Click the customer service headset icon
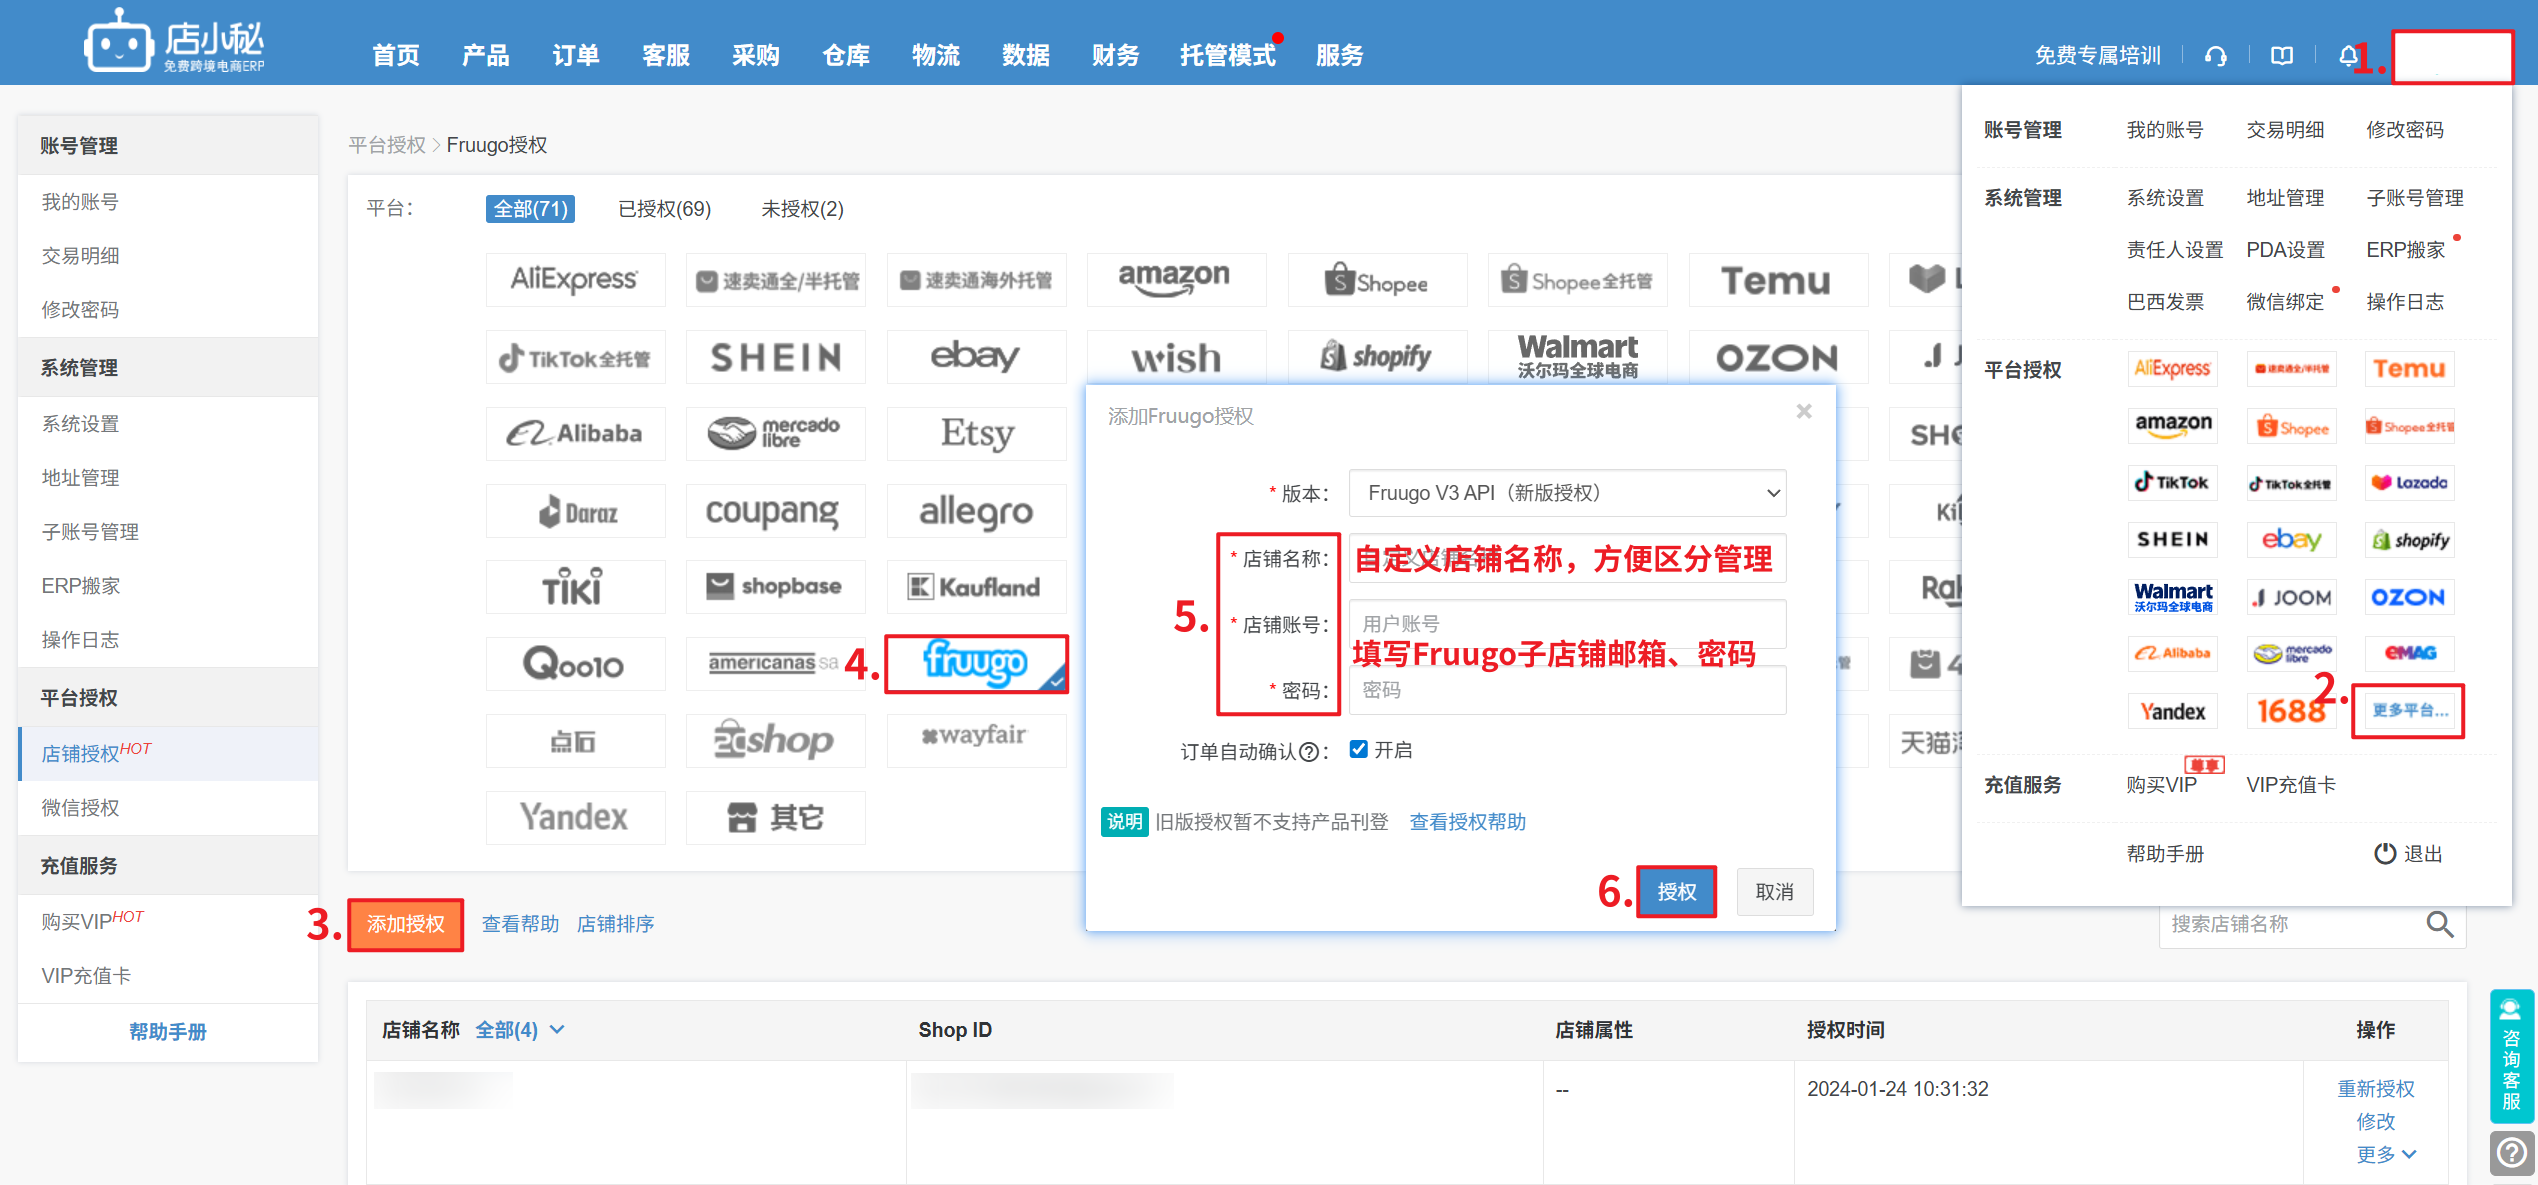Viewport: 2538px width, 1185px height. (2215, 56)
